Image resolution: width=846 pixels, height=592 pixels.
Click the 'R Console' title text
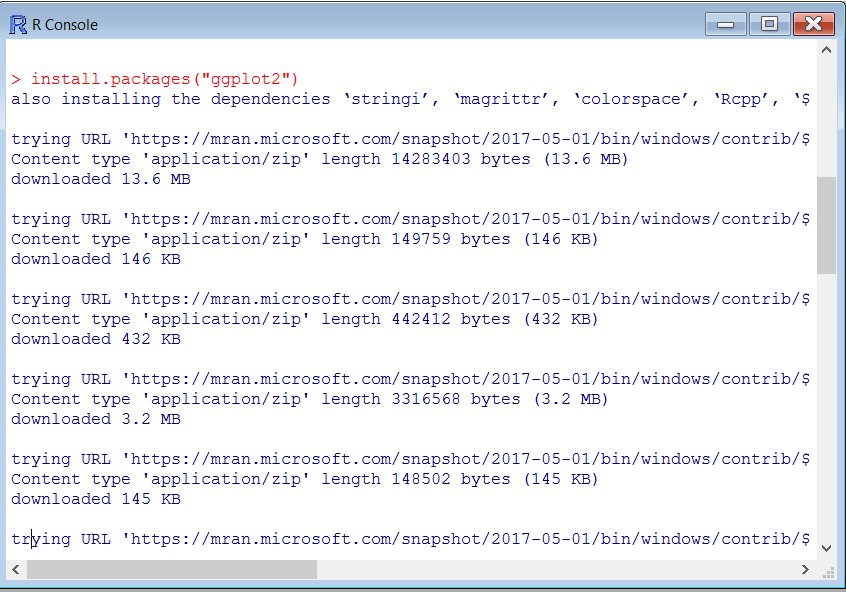(65, 25)
